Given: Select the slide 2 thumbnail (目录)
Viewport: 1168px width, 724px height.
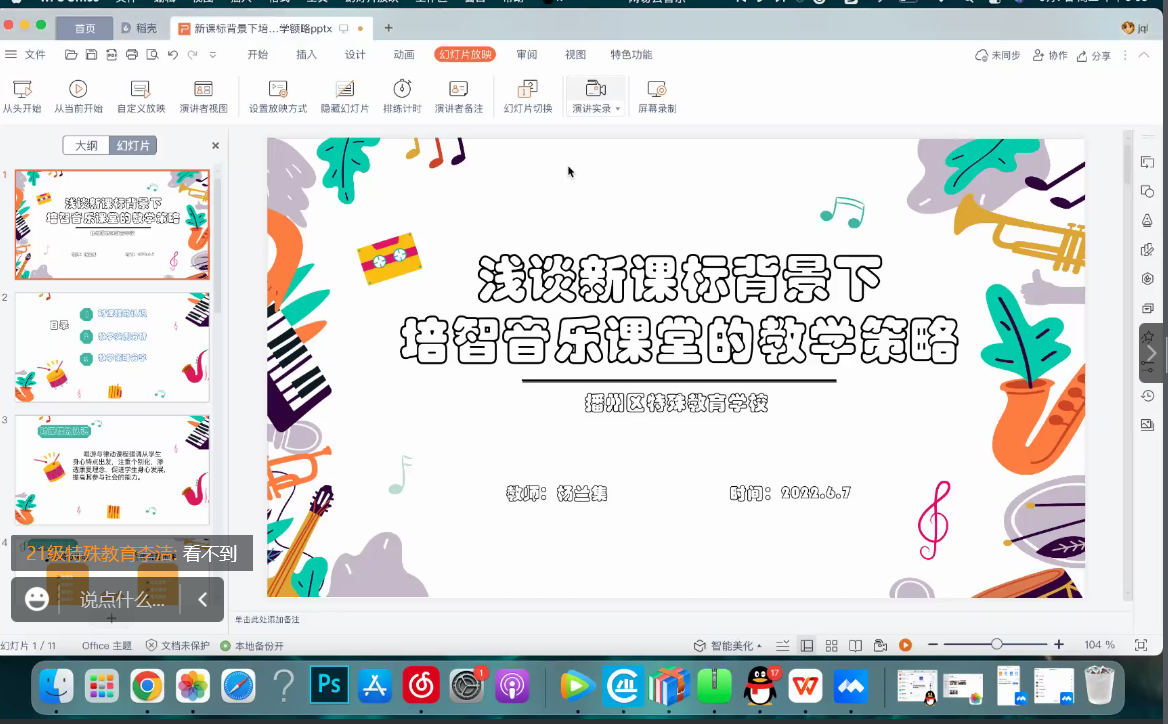Looking at the screenshot, I should point(112,347).
